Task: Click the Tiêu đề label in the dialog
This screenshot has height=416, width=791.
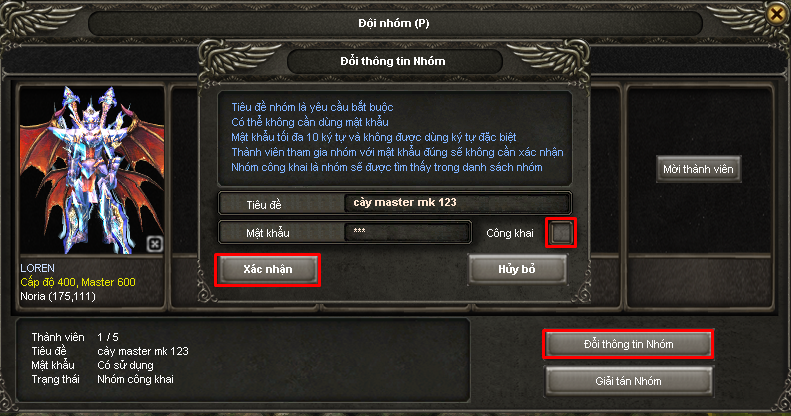Action: coord(264,205)
